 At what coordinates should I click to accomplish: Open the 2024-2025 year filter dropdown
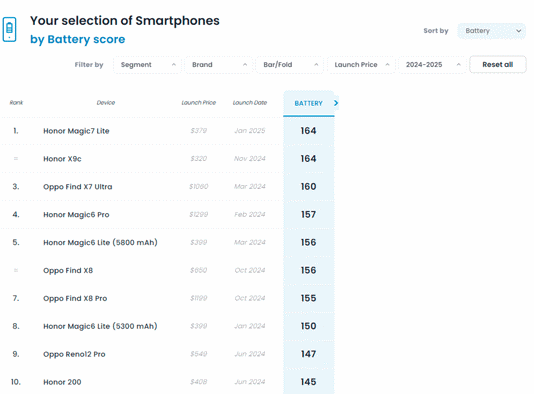(433, 65)
